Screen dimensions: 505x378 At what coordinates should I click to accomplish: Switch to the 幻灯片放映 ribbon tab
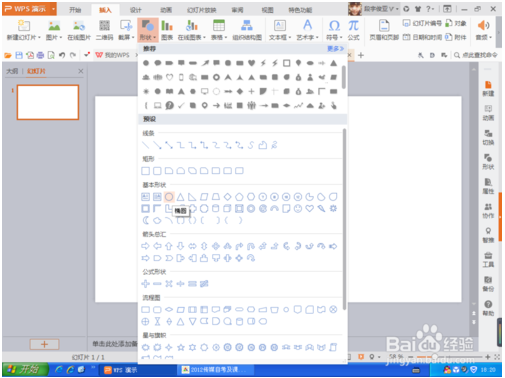click(201, 10)
